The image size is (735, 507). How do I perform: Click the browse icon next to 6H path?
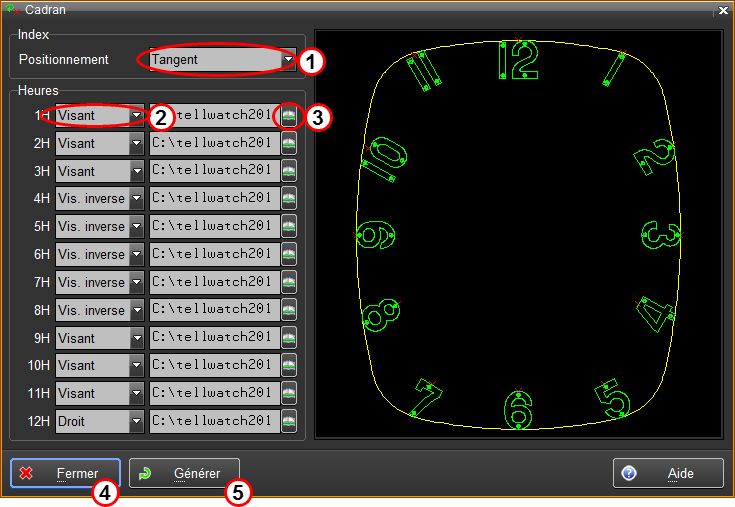289,255
